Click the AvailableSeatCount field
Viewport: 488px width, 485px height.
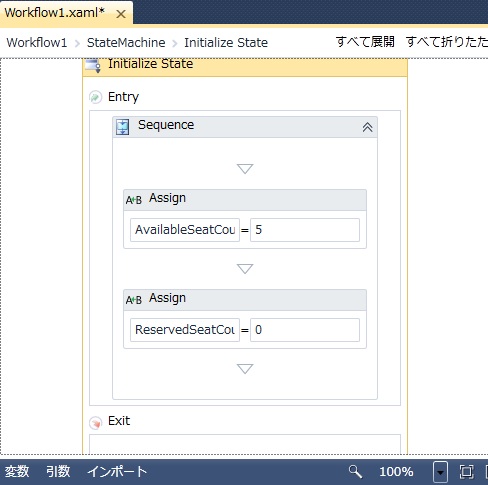click(x=185, y=230)
